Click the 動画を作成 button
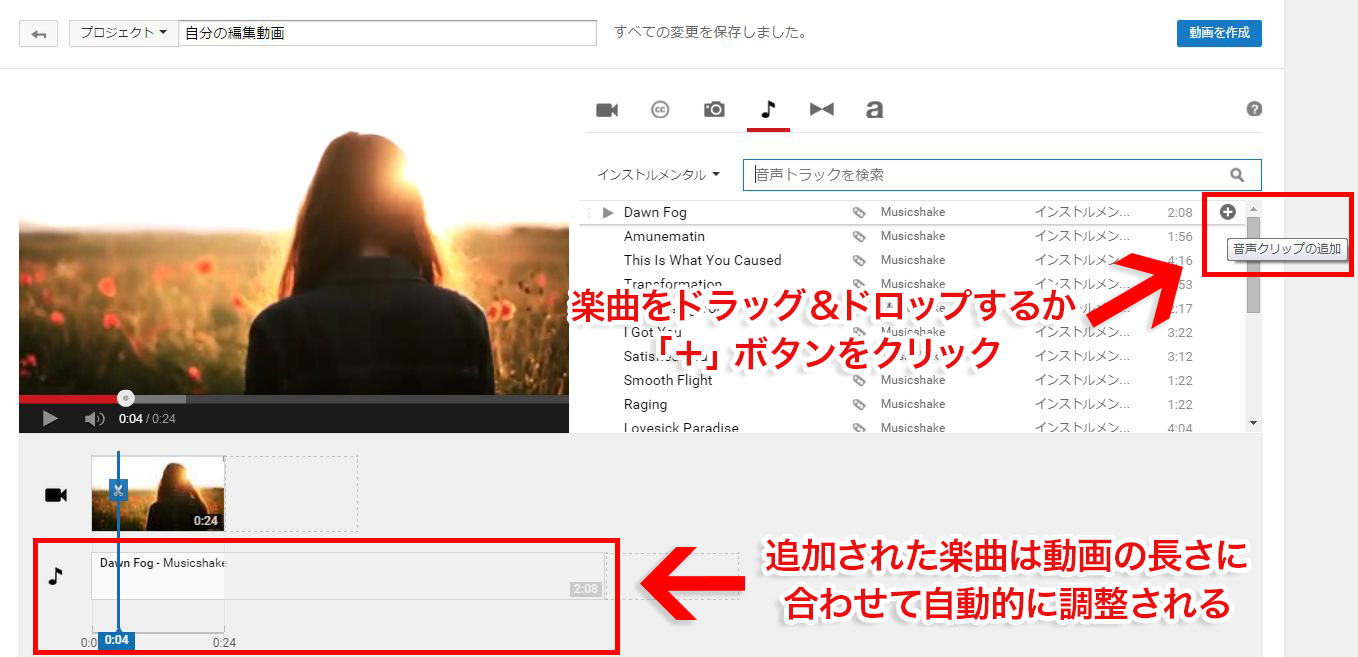The height and width of the screenshot is (657, 1358). 1219,33
